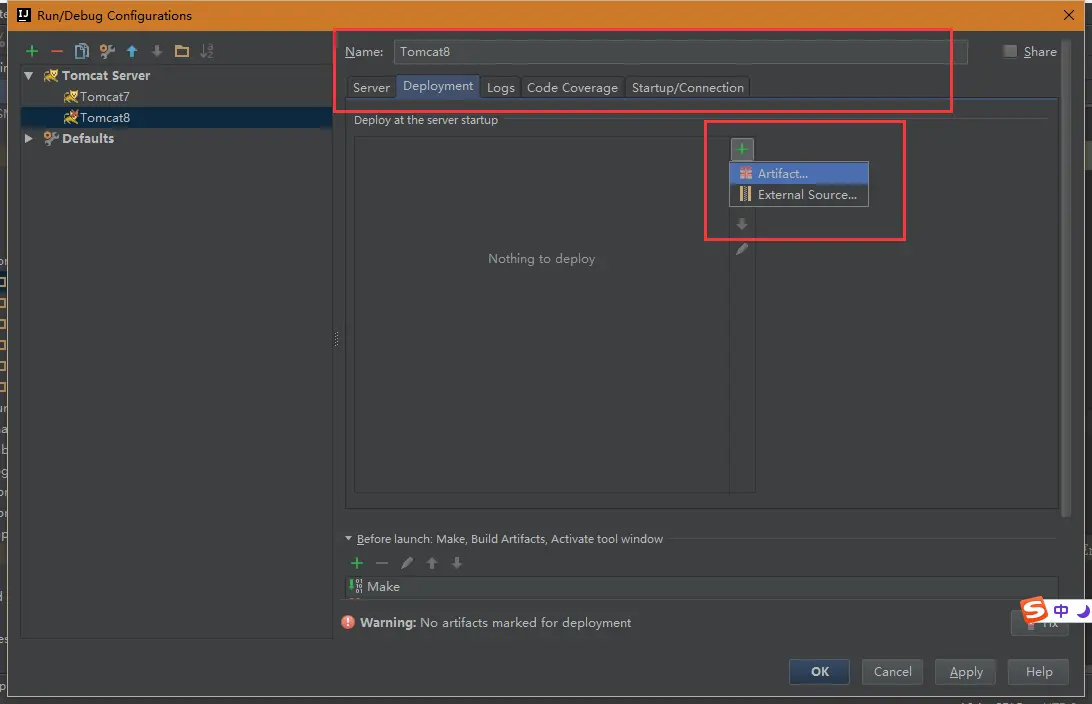Open the Code Coverage tab
The width and height of the screenshot is (1092, 704).
click(572, 87)
